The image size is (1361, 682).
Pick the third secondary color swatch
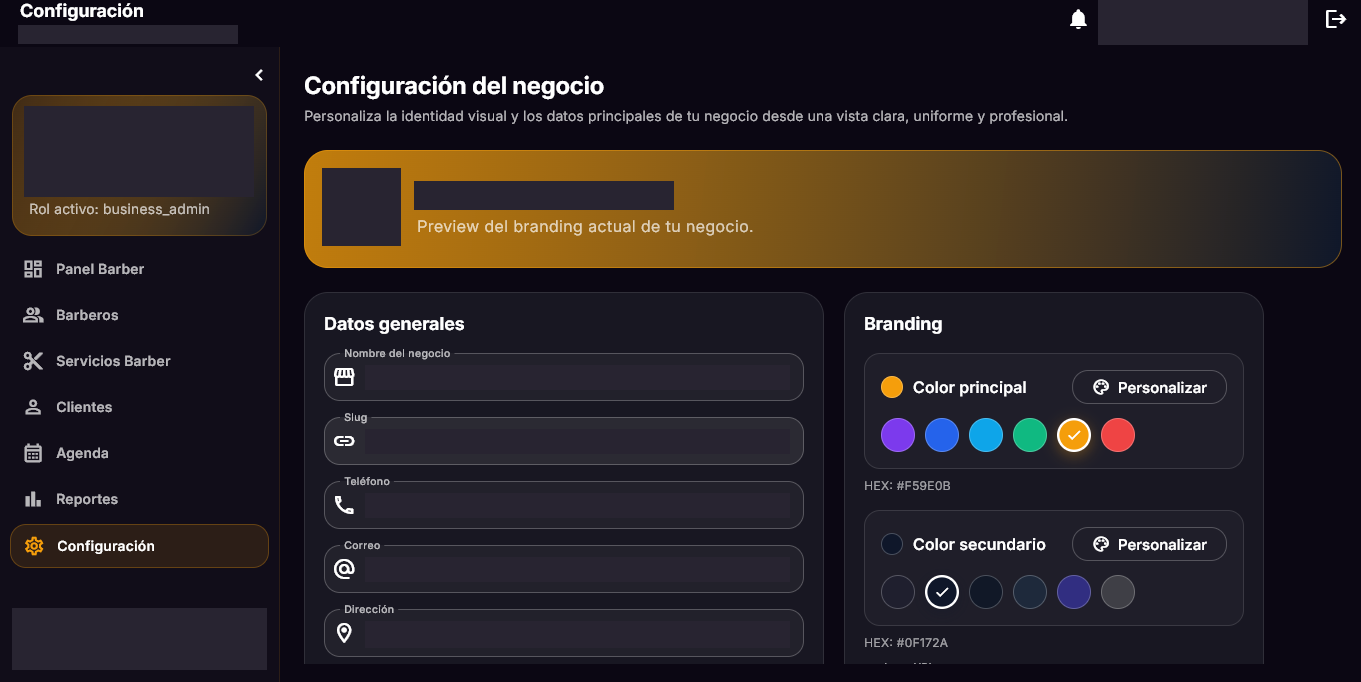(x=986, y=592)
